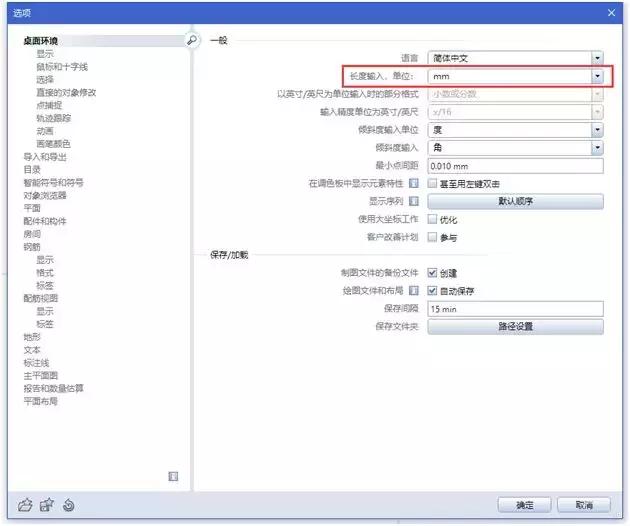The width and height of the screenshot is (630, 526).
Task: Select 报告和数量估算 in the tree
Action: [53, 388]
